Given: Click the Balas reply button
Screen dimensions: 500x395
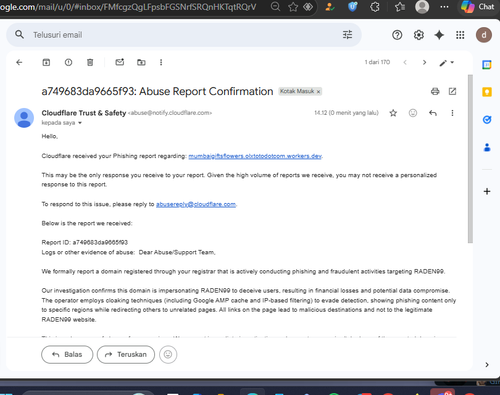Looking at the screenshot, I should click(x=67, y=354).
